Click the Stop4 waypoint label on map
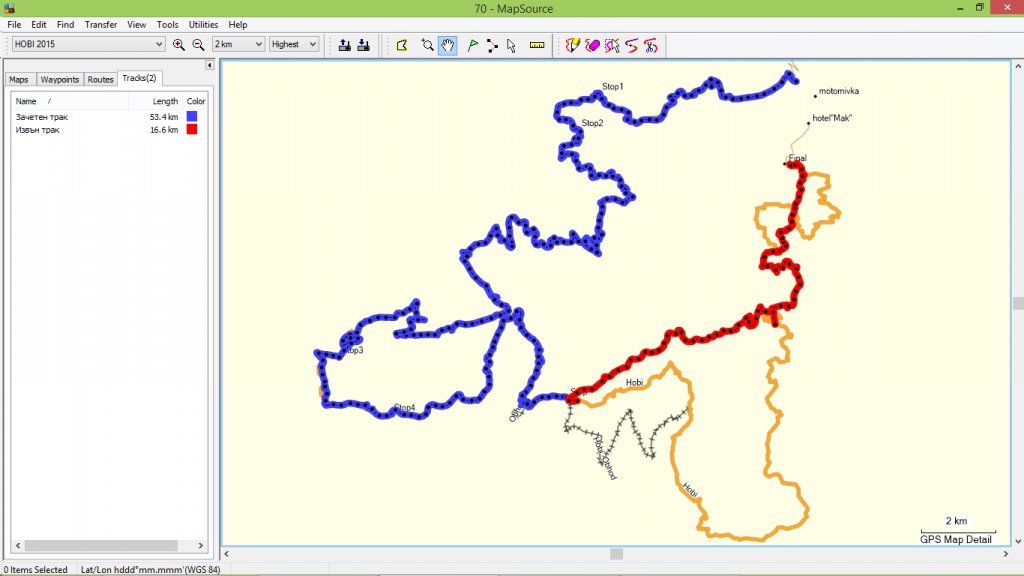1024x576 pixels. (x=405, y=408)
